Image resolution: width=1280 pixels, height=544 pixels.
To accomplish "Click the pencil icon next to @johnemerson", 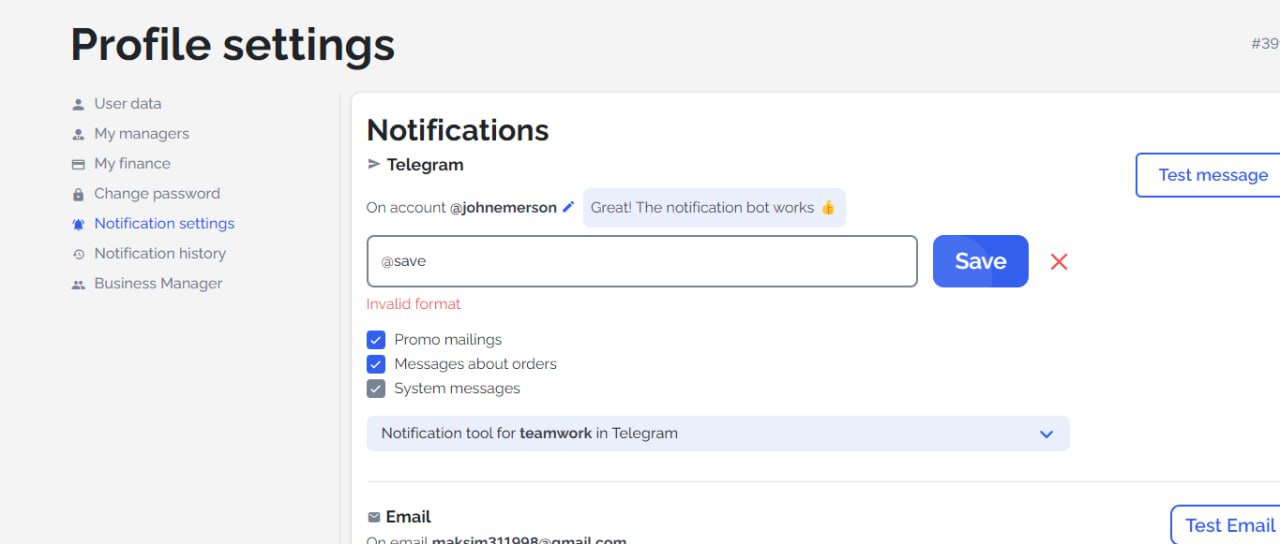I will click(x=568, y=207).
